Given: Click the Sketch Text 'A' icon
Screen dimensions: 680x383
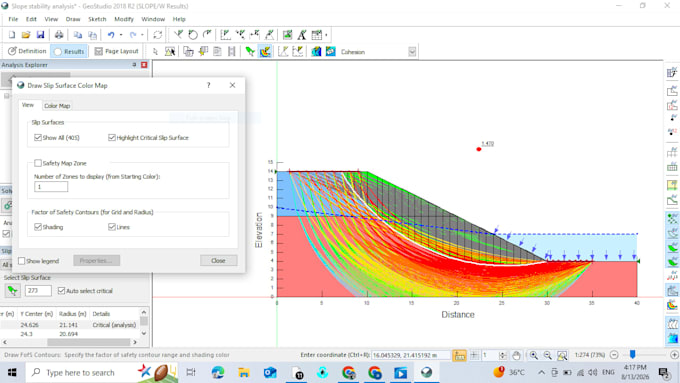Looking at the screenshot, I should [x=302, y=35].
